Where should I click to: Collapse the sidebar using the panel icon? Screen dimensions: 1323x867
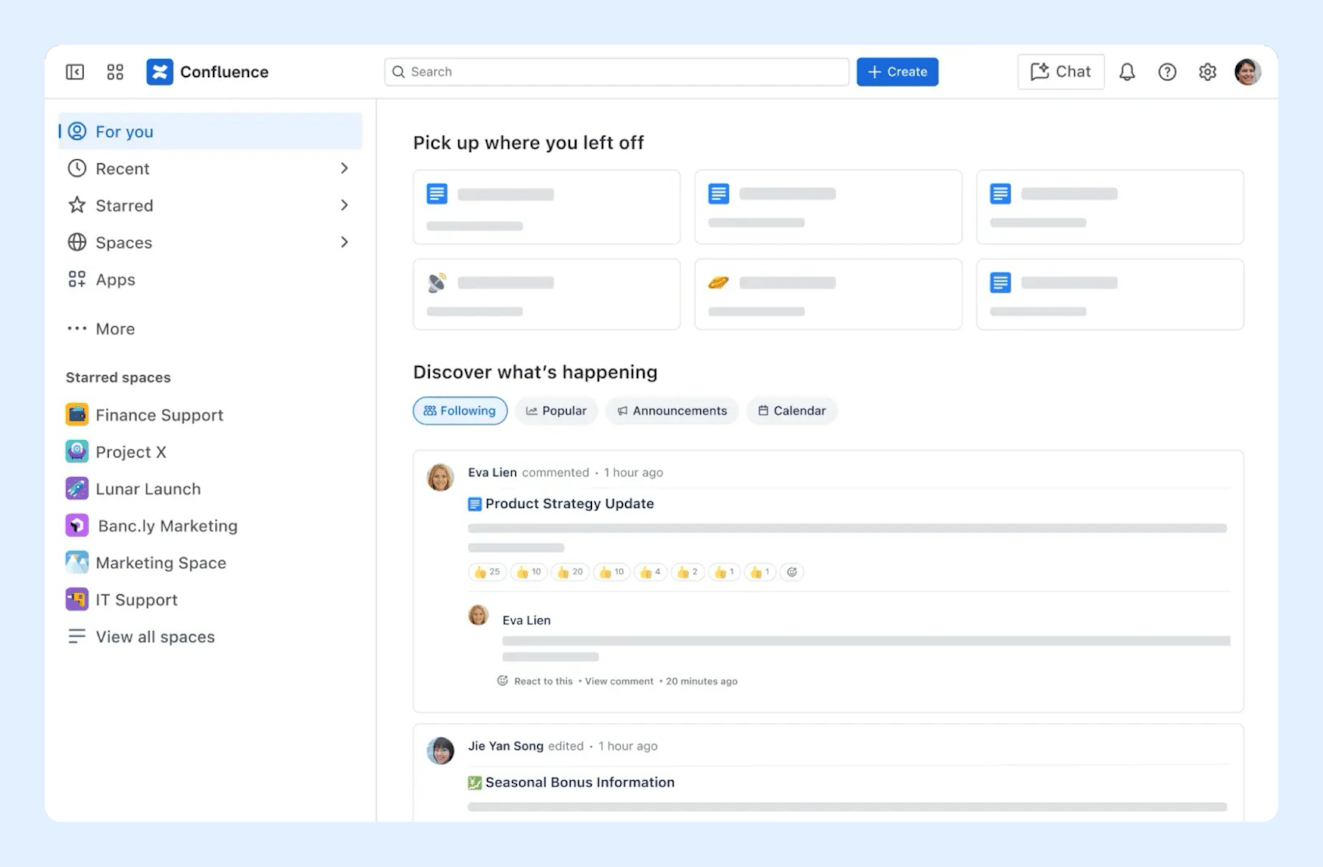[75, 72]
